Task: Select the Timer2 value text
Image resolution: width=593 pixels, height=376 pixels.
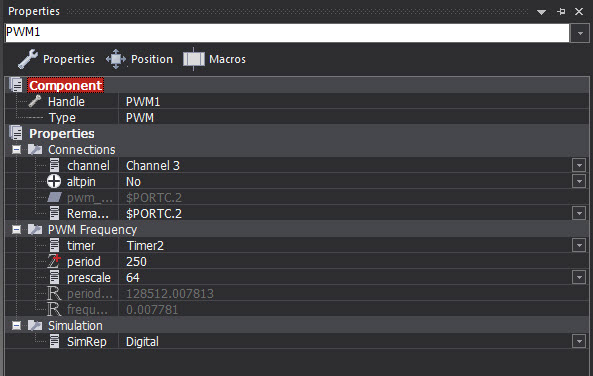Action: click(x=145, y=245)
